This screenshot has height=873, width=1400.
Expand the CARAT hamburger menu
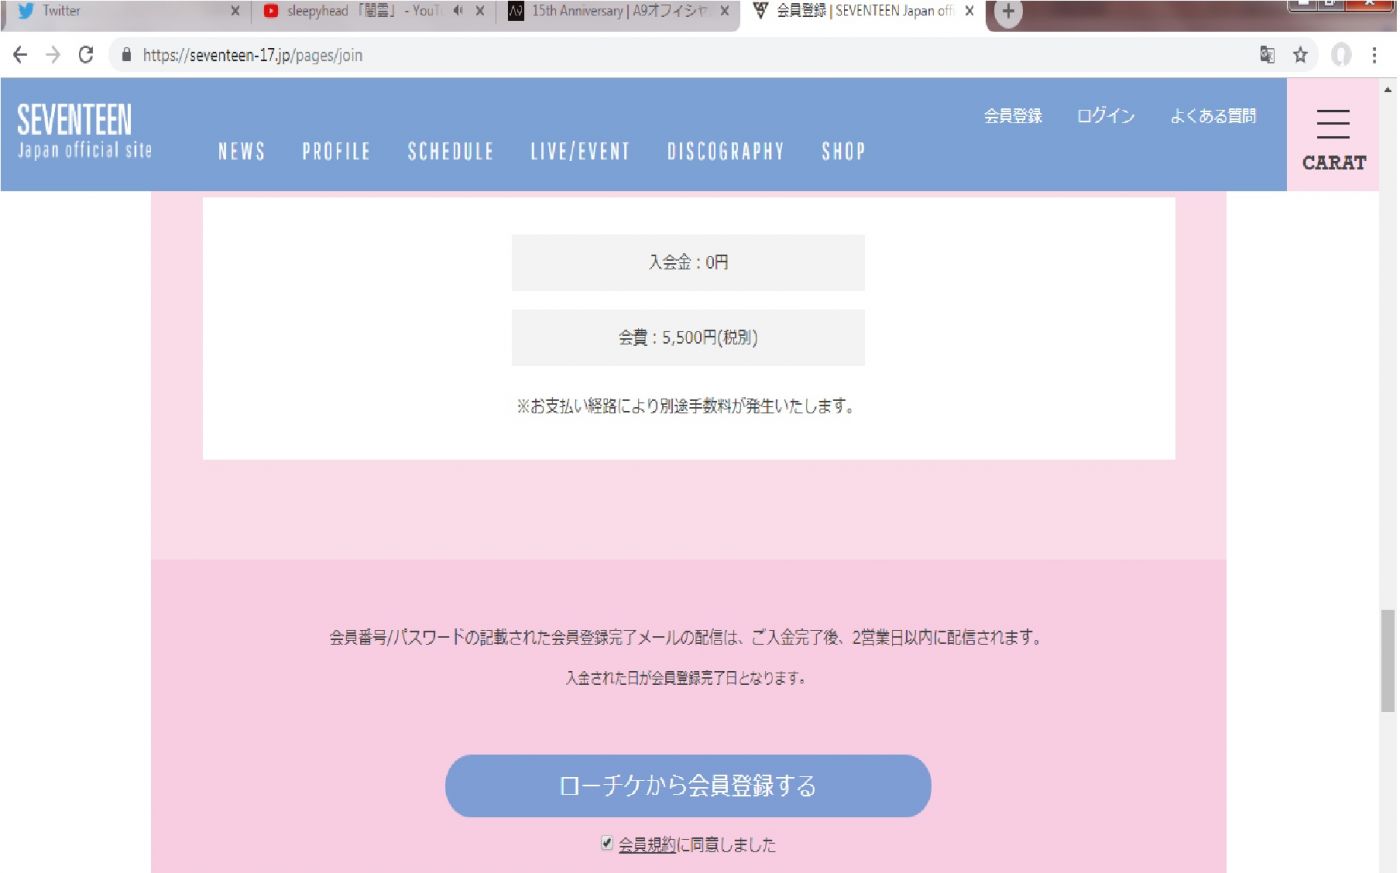1333,135
